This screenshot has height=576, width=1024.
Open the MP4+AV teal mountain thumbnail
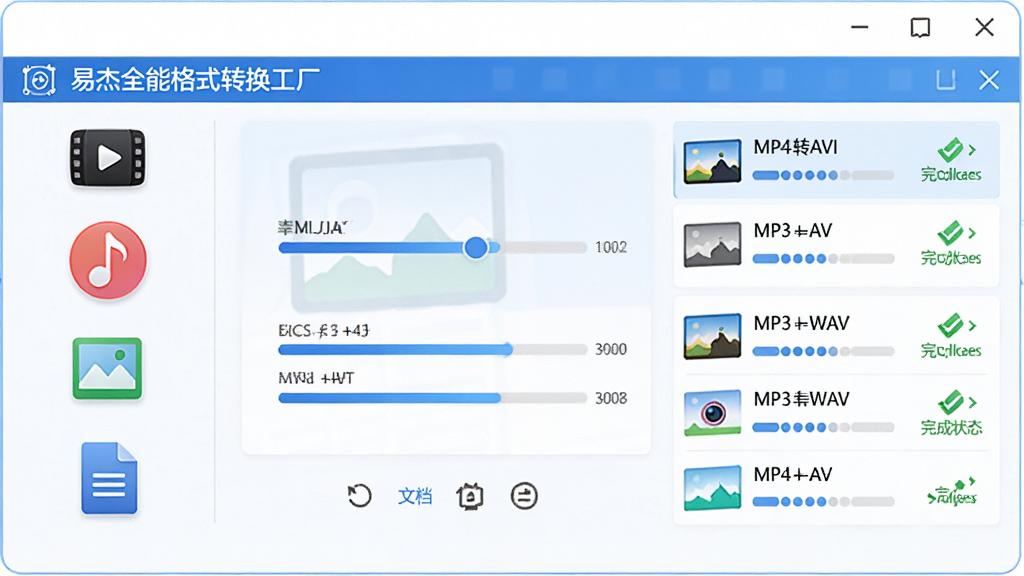(712, 488)
